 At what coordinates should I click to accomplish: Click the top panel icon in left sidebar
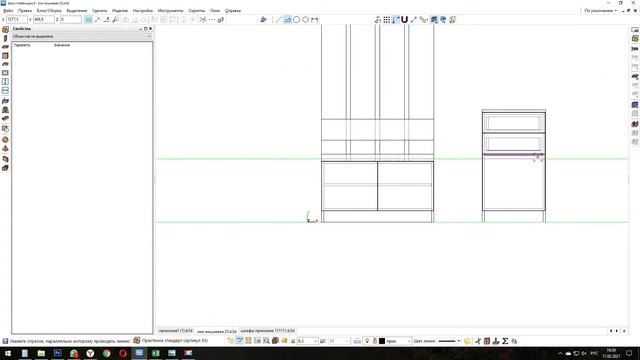tap(5, 30)
